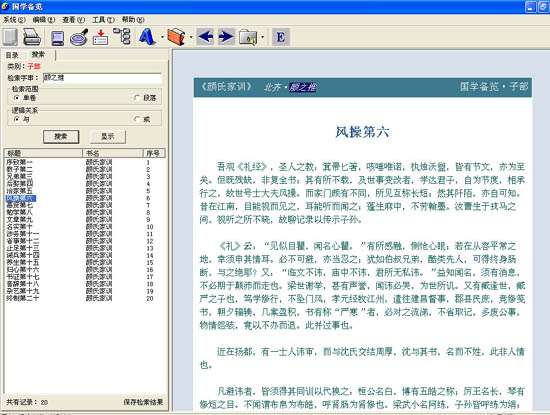Viewport: 550px width, 415px height.
Task: Go forward with the right arrow
Action: click(x=226, y=36)
